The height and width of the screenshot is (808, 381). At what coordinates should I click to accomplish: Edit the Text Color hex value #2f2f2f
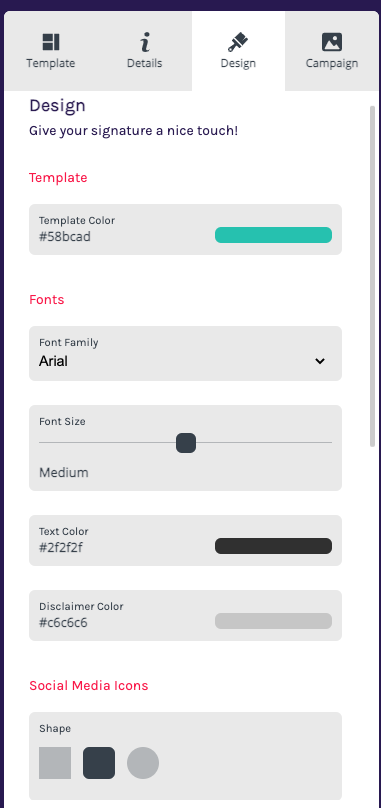click(x=61, y=547)
